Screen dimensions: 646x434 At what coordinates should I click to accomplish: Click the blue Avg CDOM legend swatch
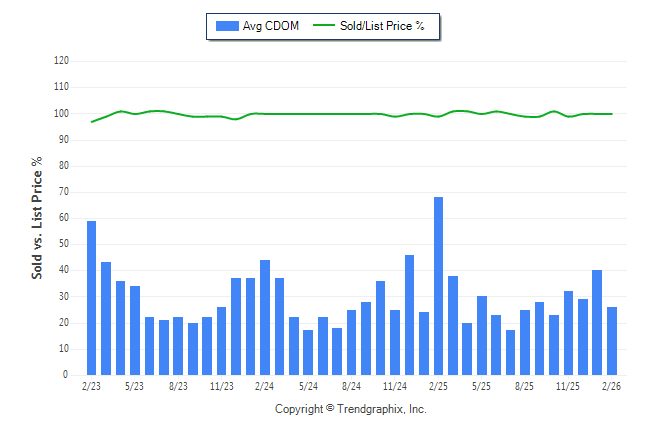[225, 26]
